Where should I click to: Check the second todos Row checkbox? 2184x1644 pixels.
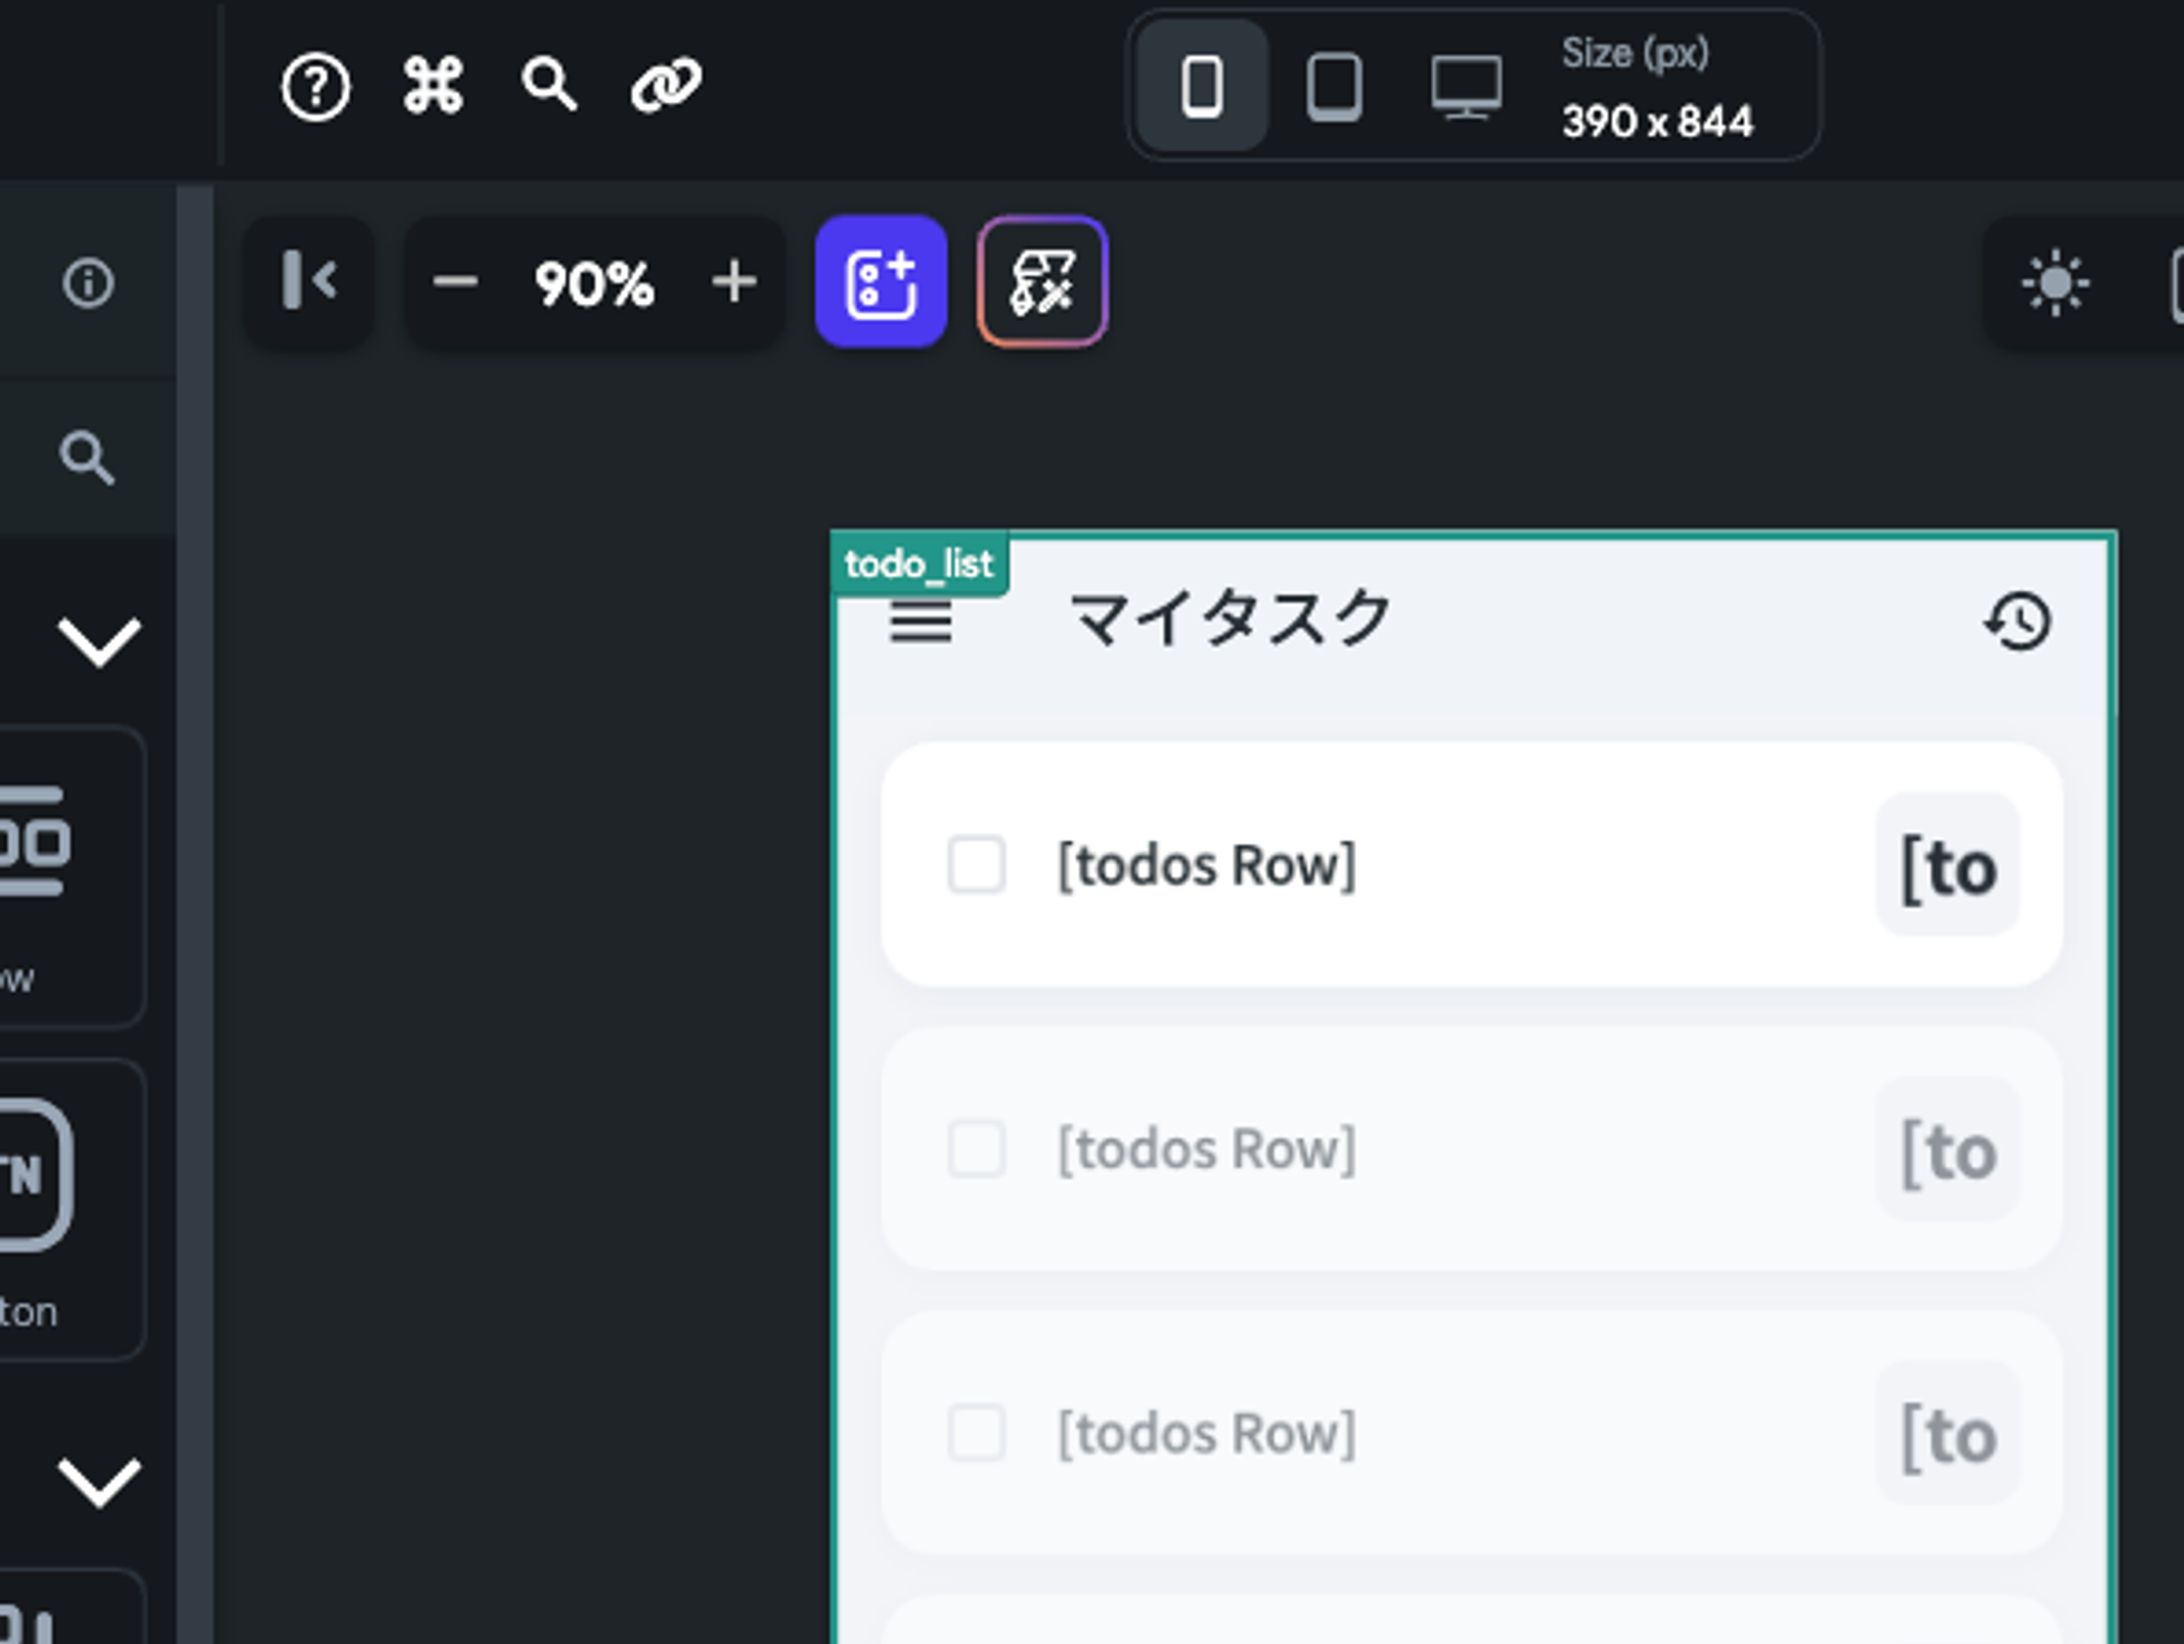click(x=976, y=1148)
